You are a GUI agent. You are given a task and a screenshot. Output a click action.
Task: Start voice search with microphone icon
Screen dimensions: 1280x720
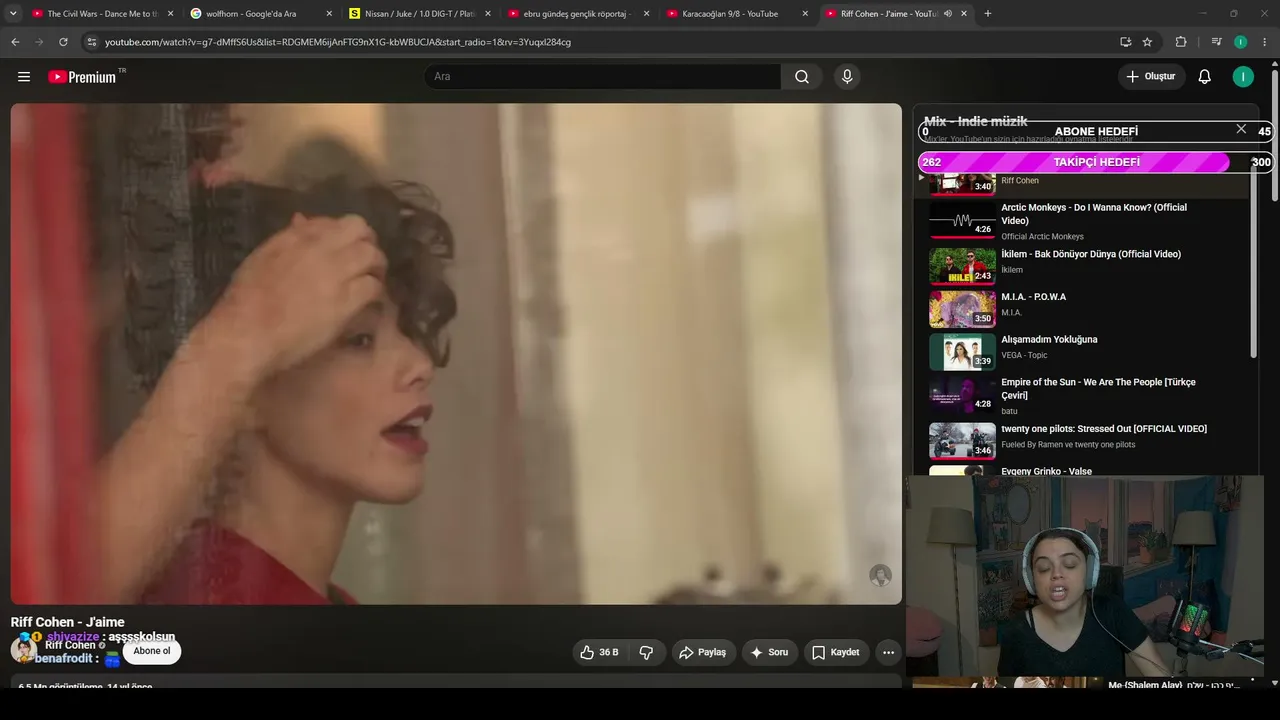click(x=847, y=77)
